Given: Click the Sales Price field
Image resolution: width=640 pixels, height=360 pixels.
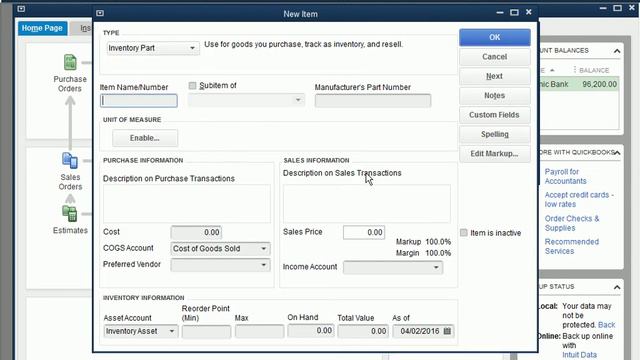Looking at the screenshot, I should pyautogui.click(x=364, y=232).
